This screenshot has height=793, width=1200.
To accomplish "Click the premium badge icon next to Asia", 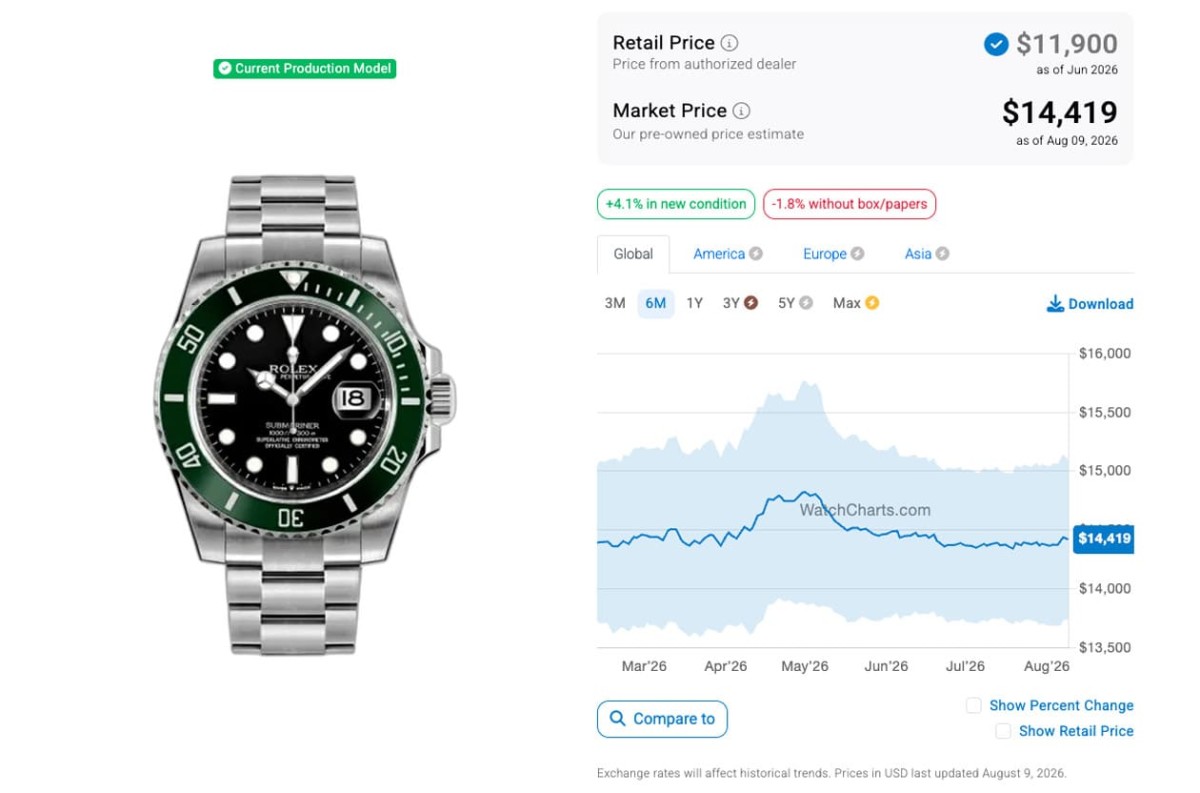I will (x=942, y=254).
